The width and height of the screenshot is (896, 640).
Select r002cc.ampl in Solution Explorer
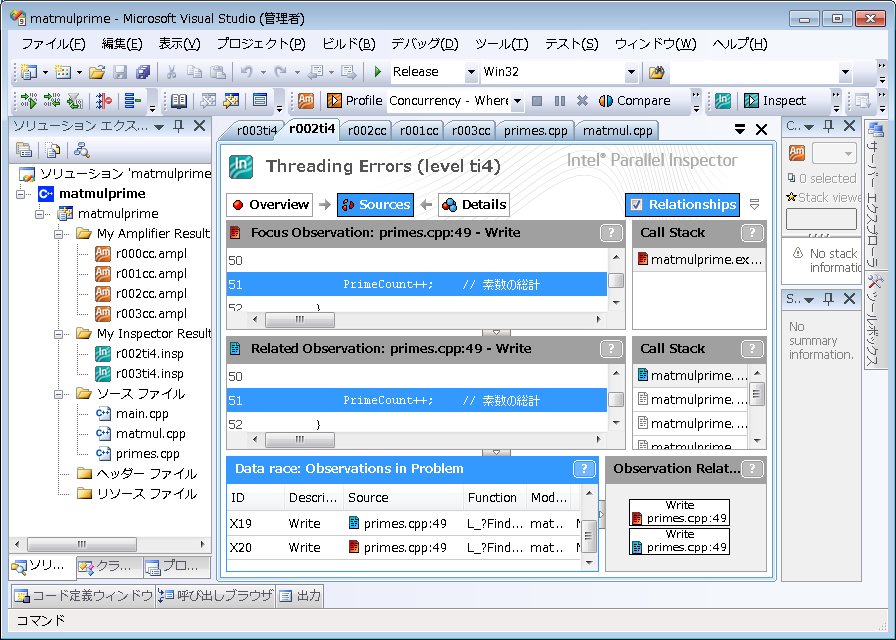(141, 294)
